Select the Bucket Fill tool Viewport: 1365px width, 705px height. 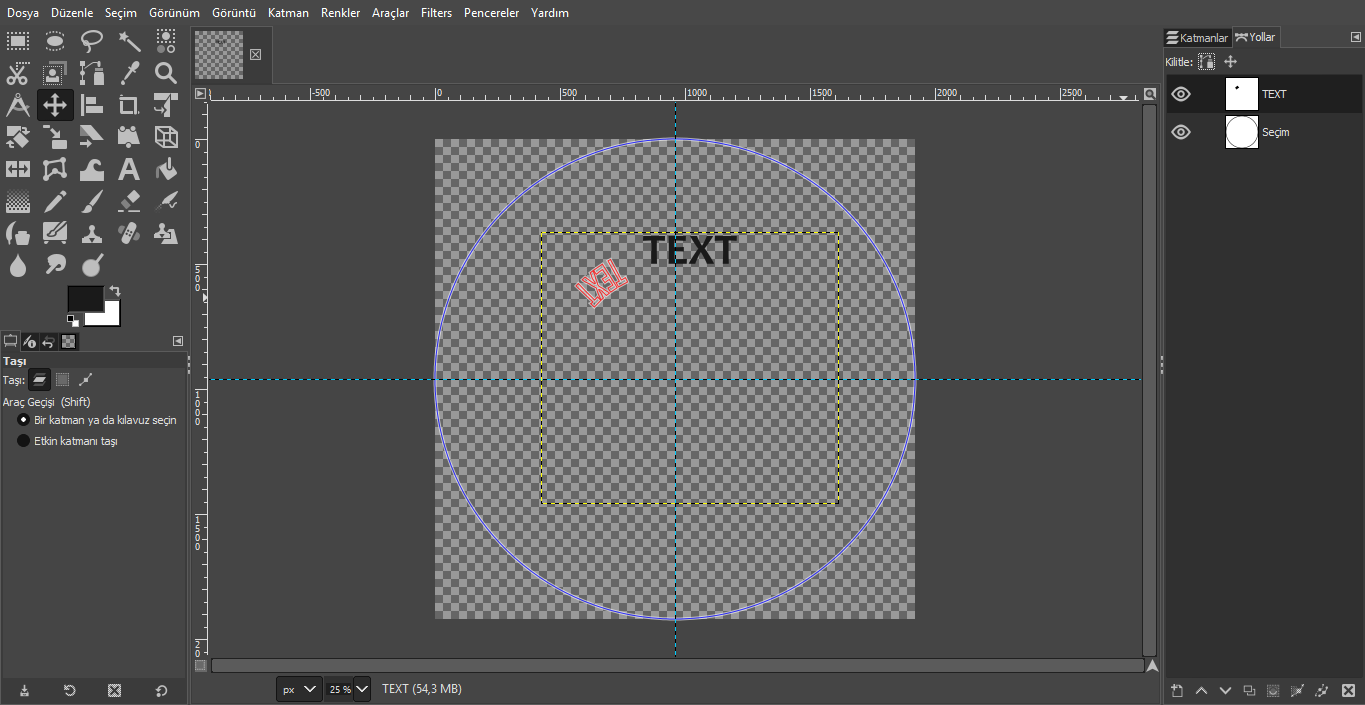tap(166, 169)
